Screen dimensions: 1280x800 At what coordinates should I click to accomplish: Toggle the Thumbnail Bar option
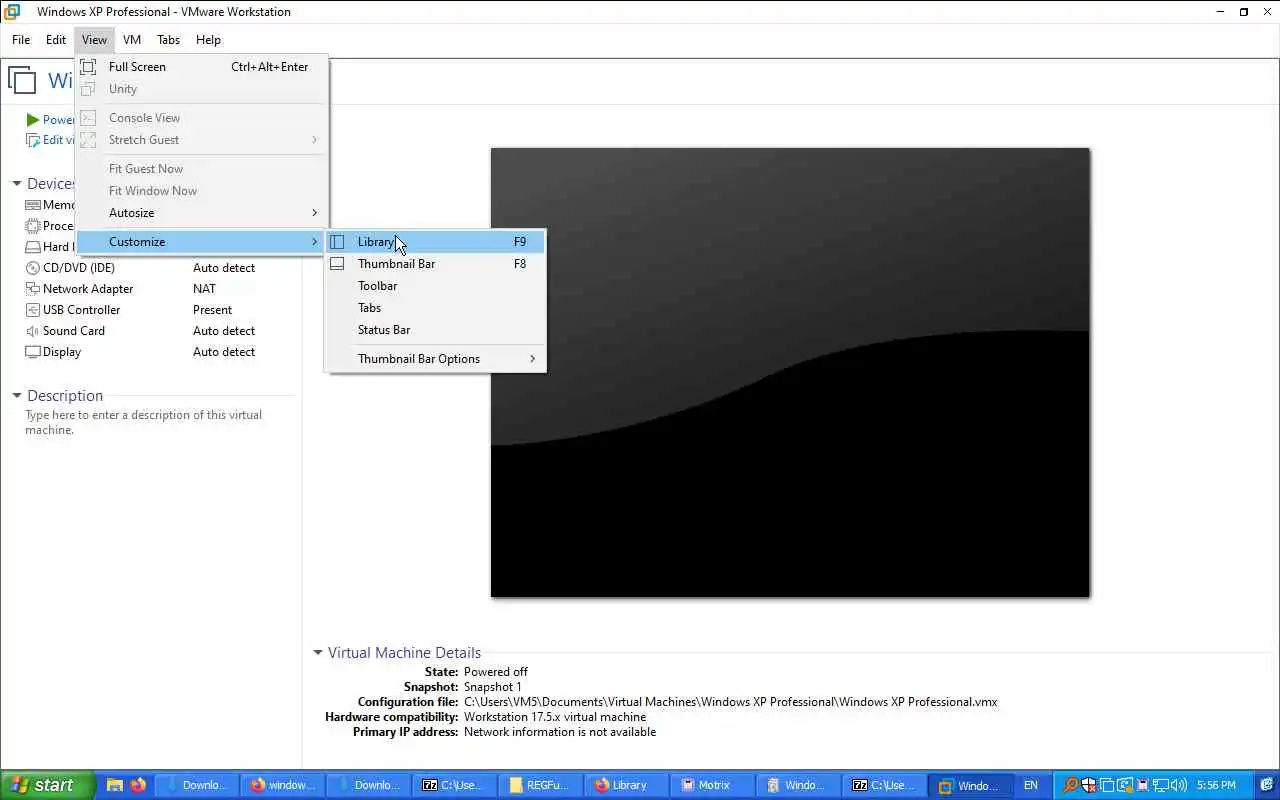[x=435, y=264]
